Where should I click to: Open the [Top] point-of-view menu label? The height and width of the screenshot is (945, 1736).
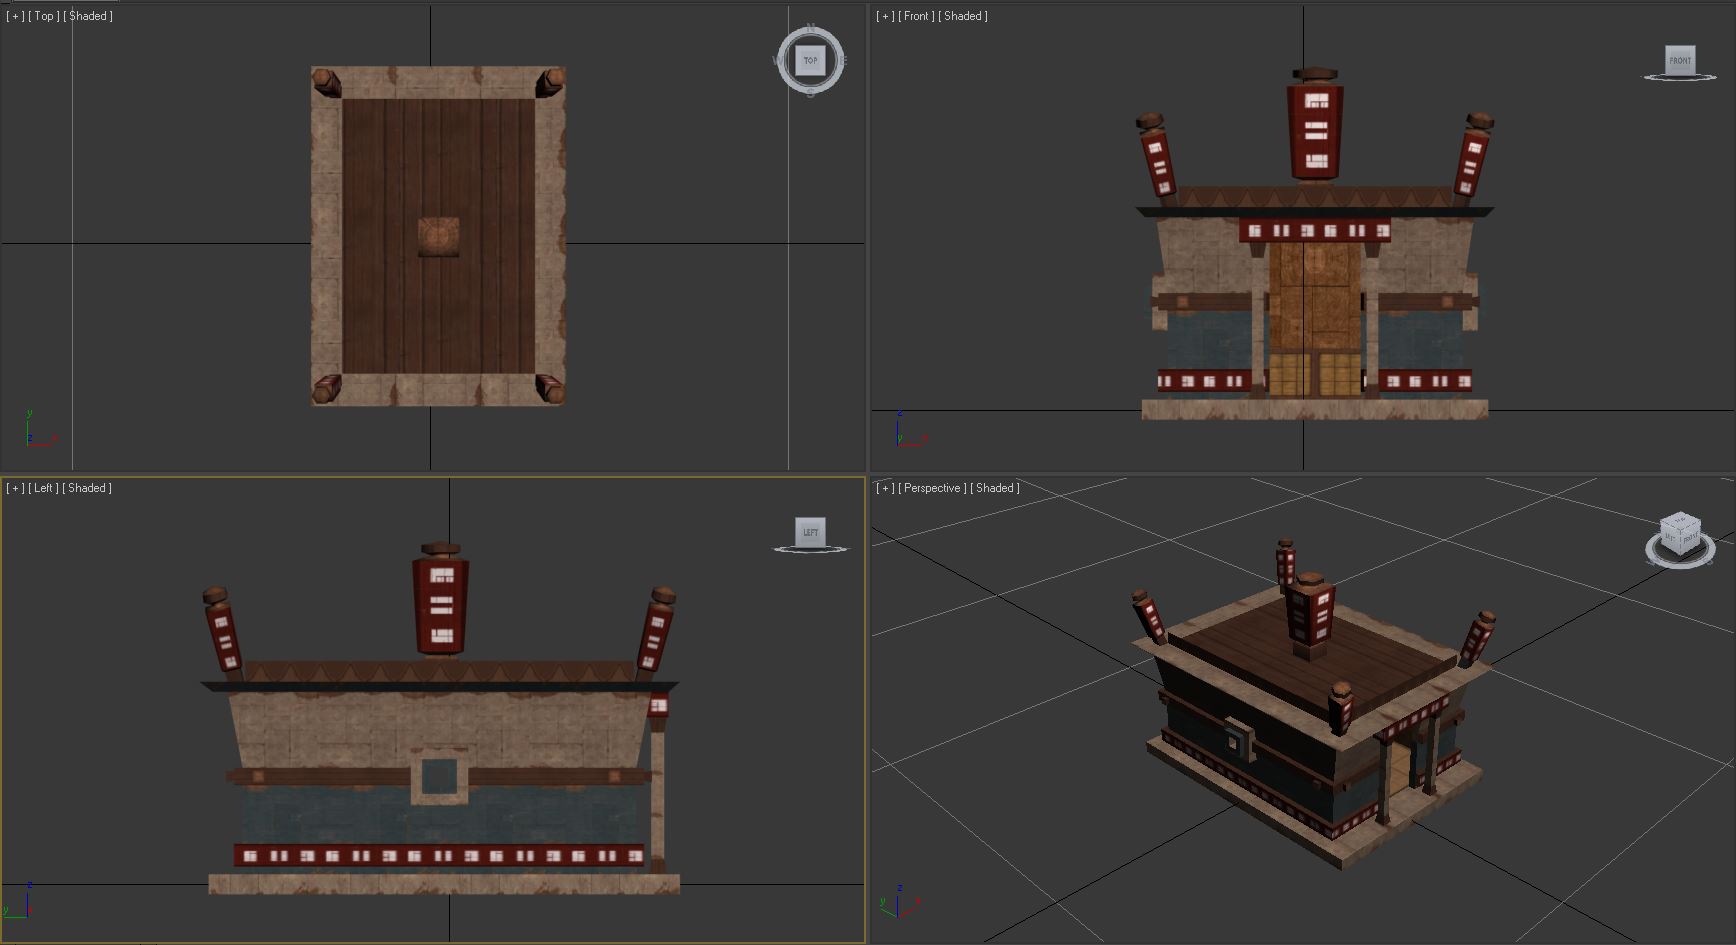point(44,16)
